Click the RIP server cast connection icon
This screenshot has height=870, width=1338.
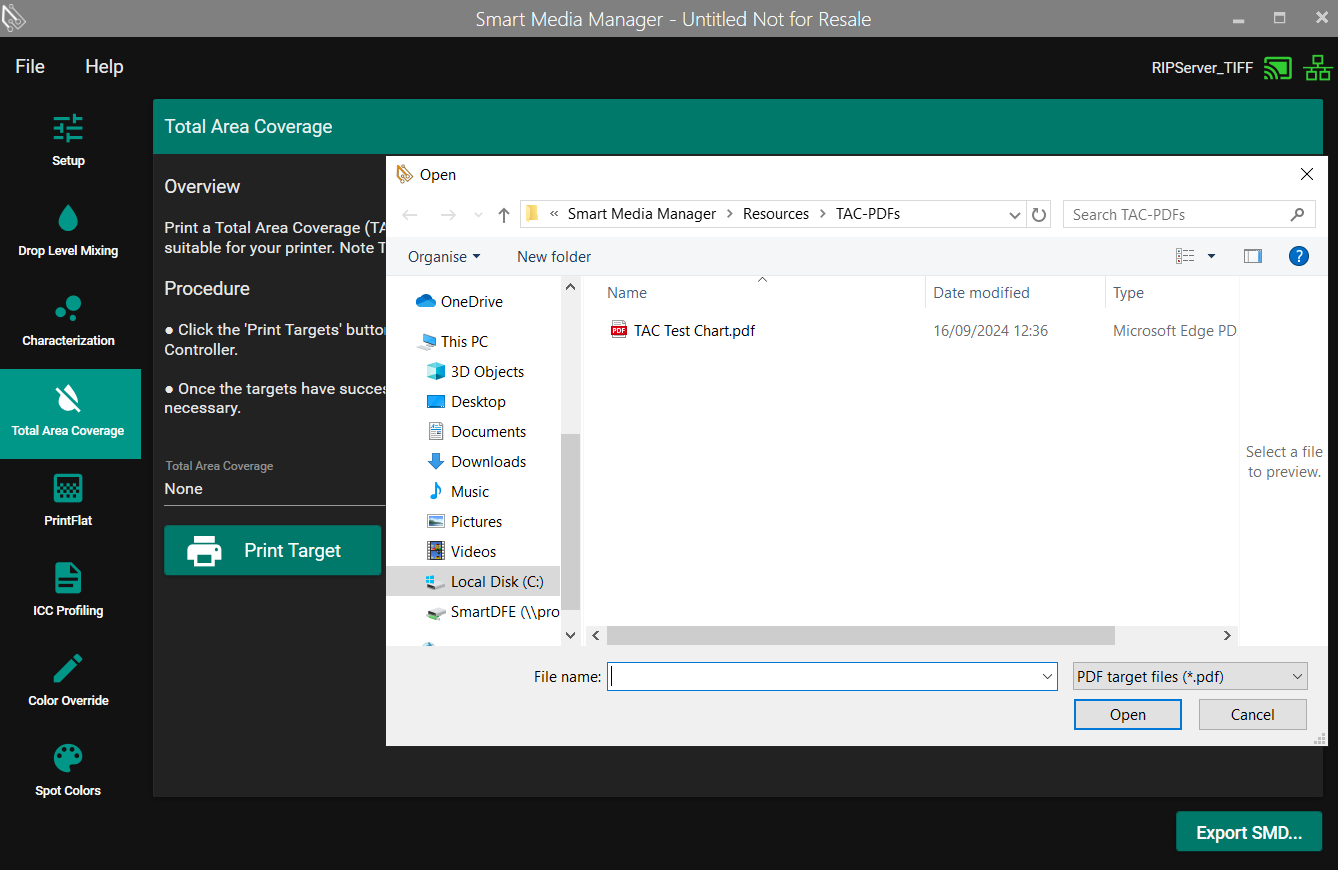[x=1278, y=68]
